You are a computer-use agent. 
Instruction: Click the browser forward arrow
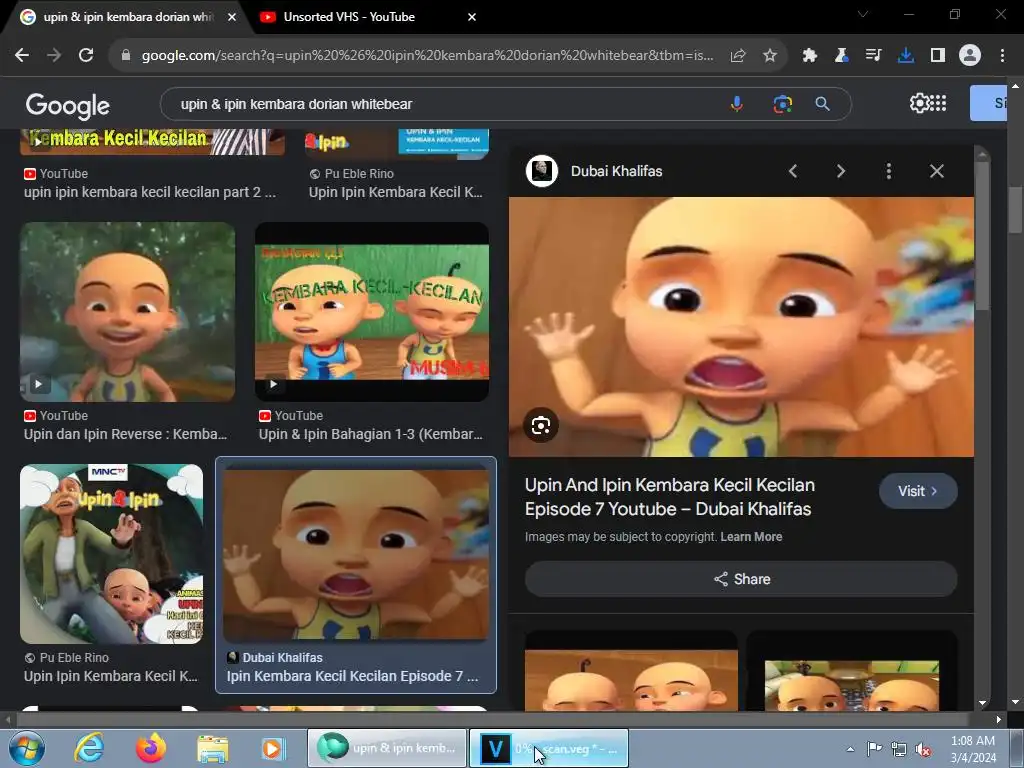(x=54, y=56)
